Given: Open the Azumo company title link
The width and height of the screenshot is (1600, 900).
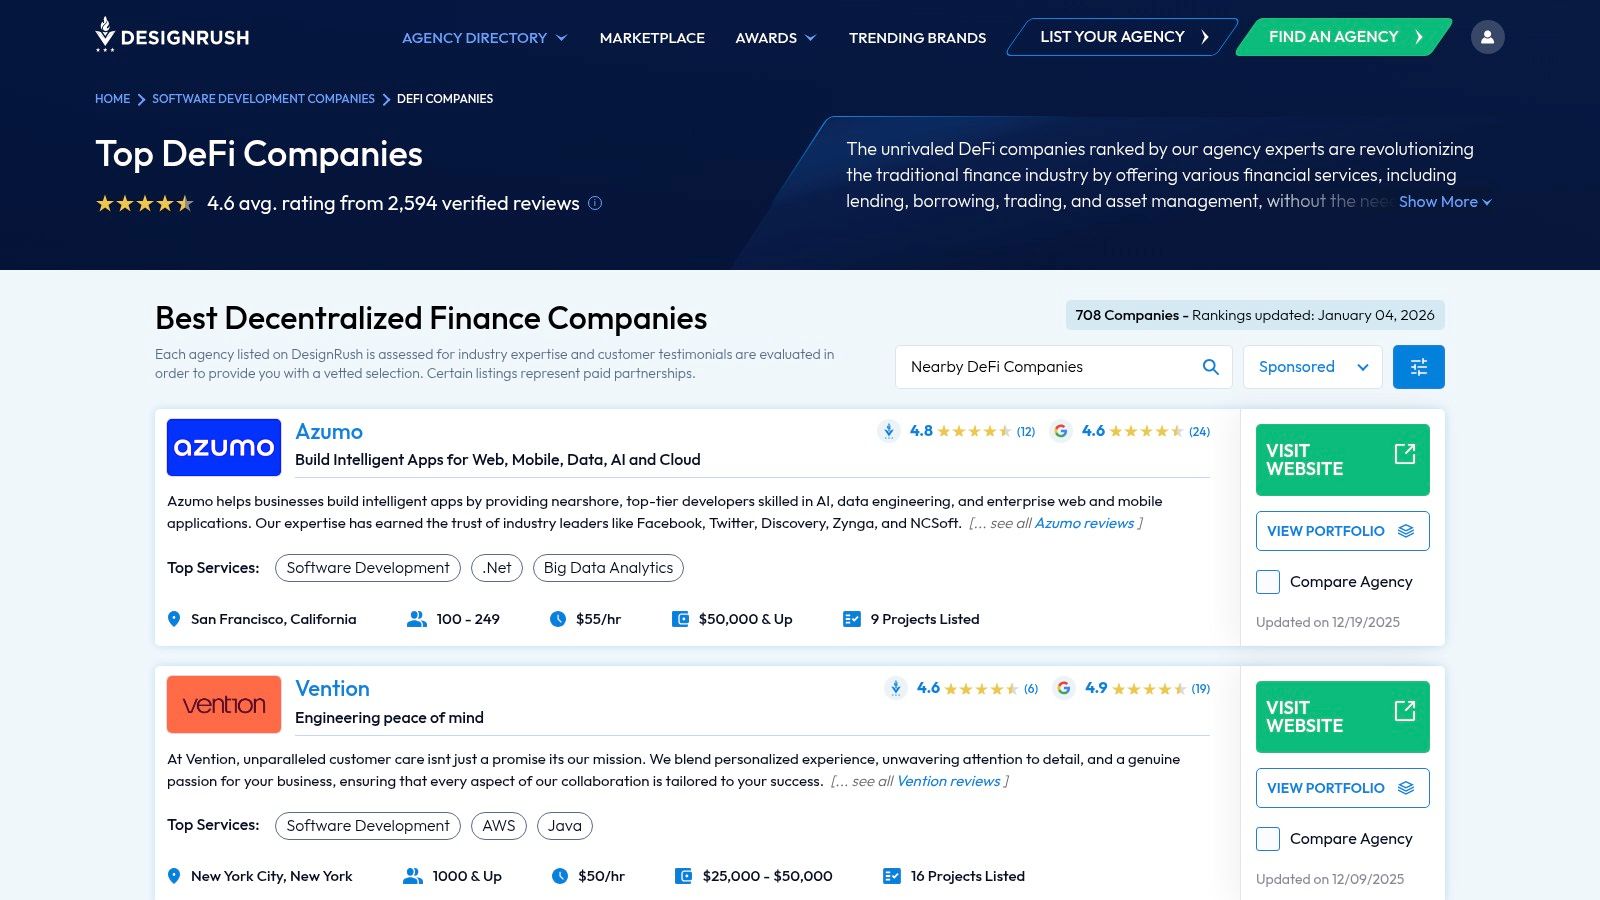Looking at the screenshot, I should coord(329,432).
